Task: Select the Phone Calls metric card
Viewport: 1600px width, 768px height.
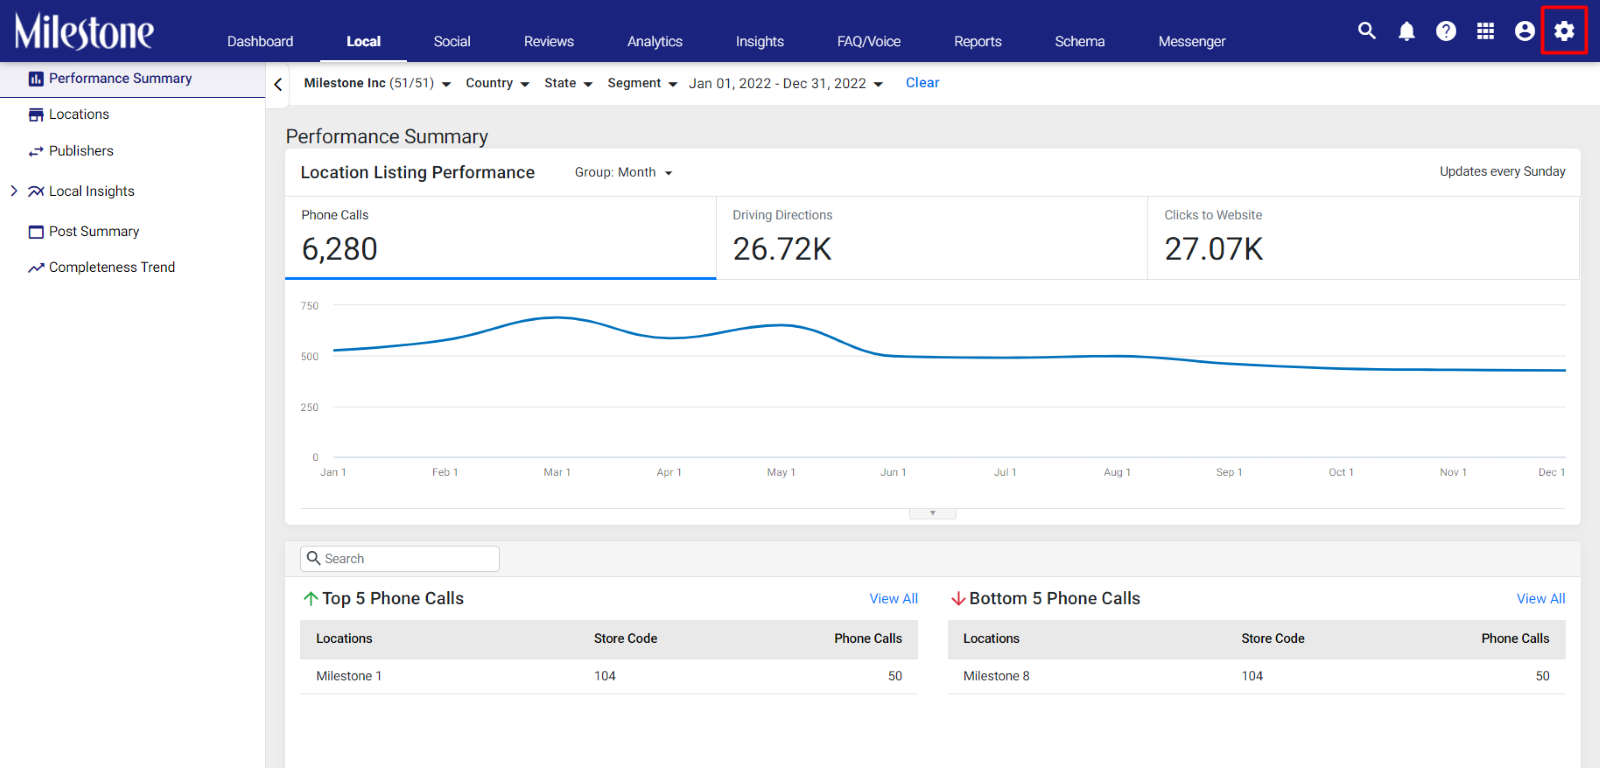Action: pyautogui.click(x=501, y=238)
